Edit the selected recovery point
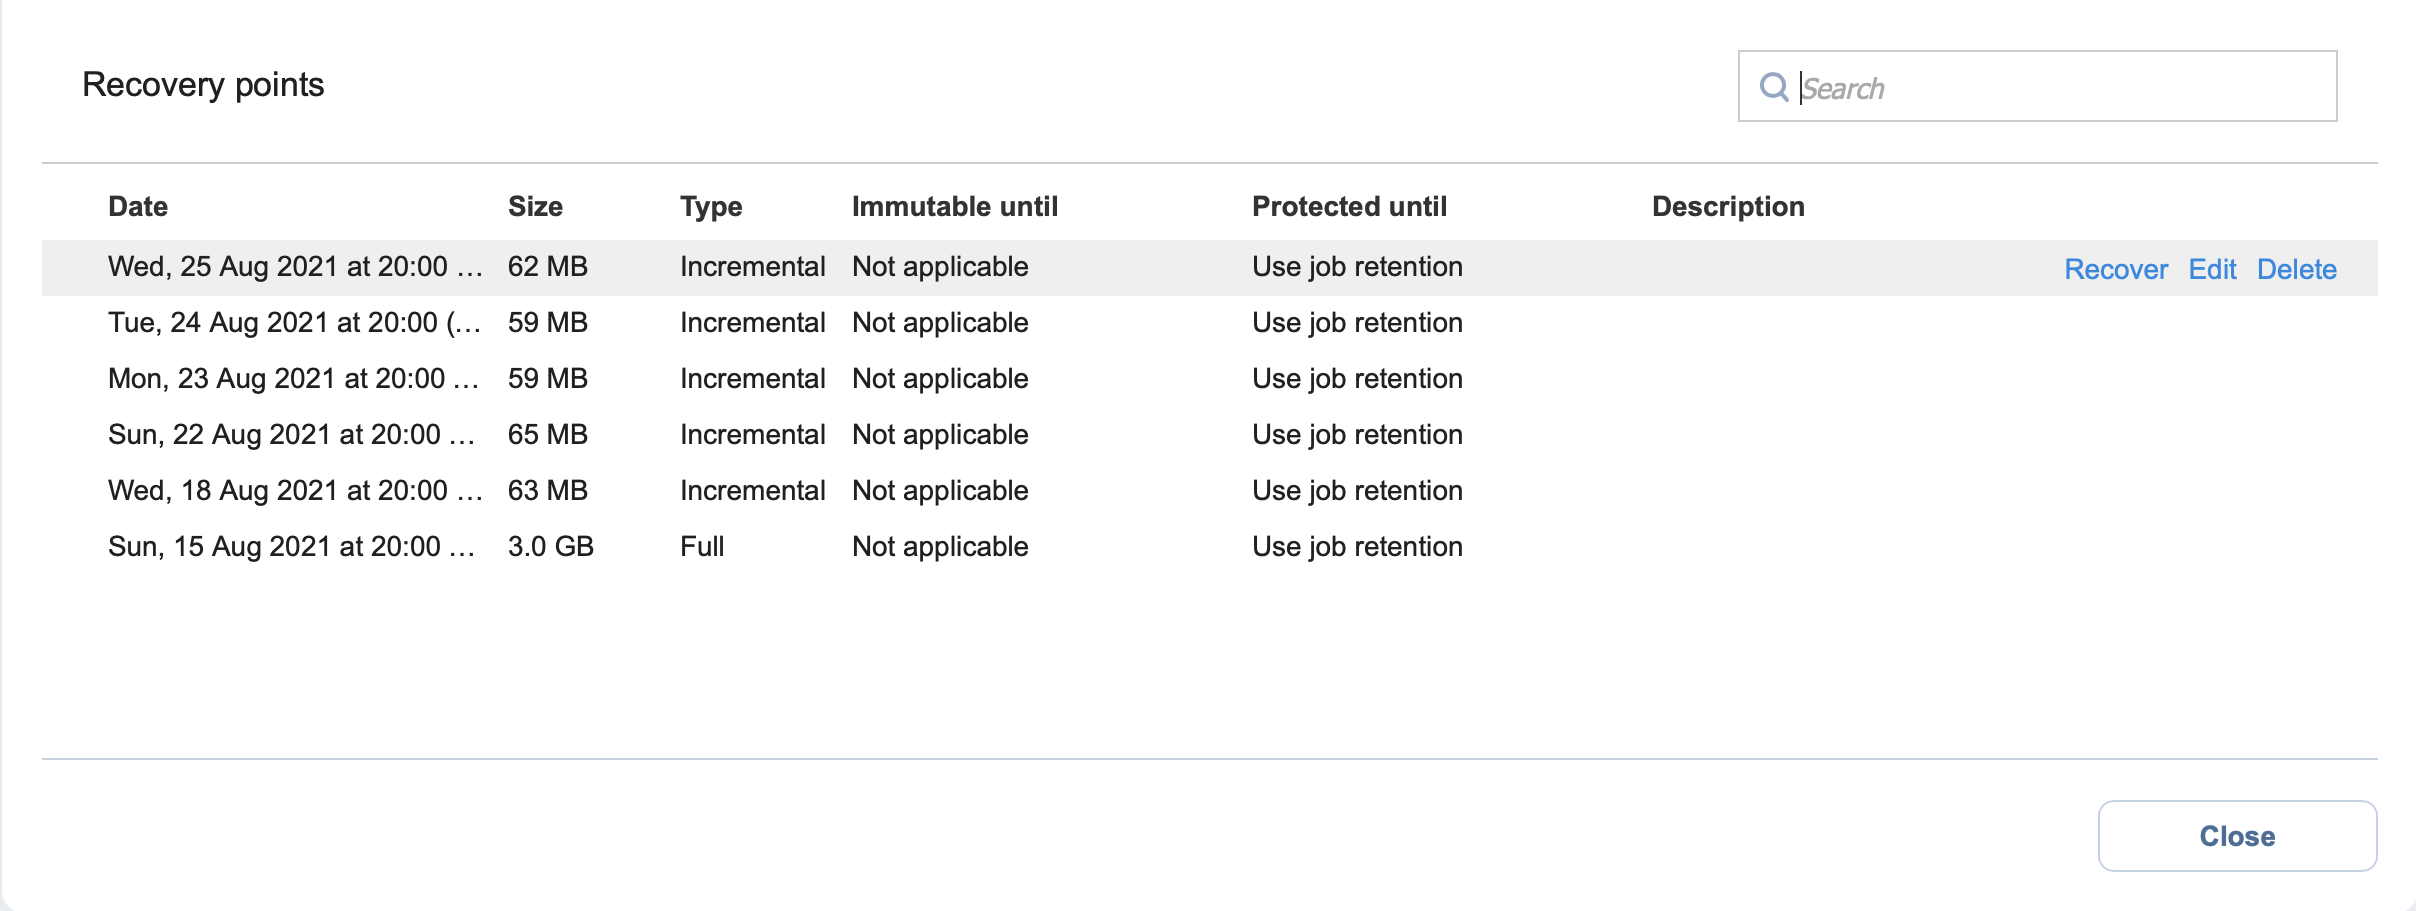Viewport: 2416px width, 911px height. click(2212, 269)
